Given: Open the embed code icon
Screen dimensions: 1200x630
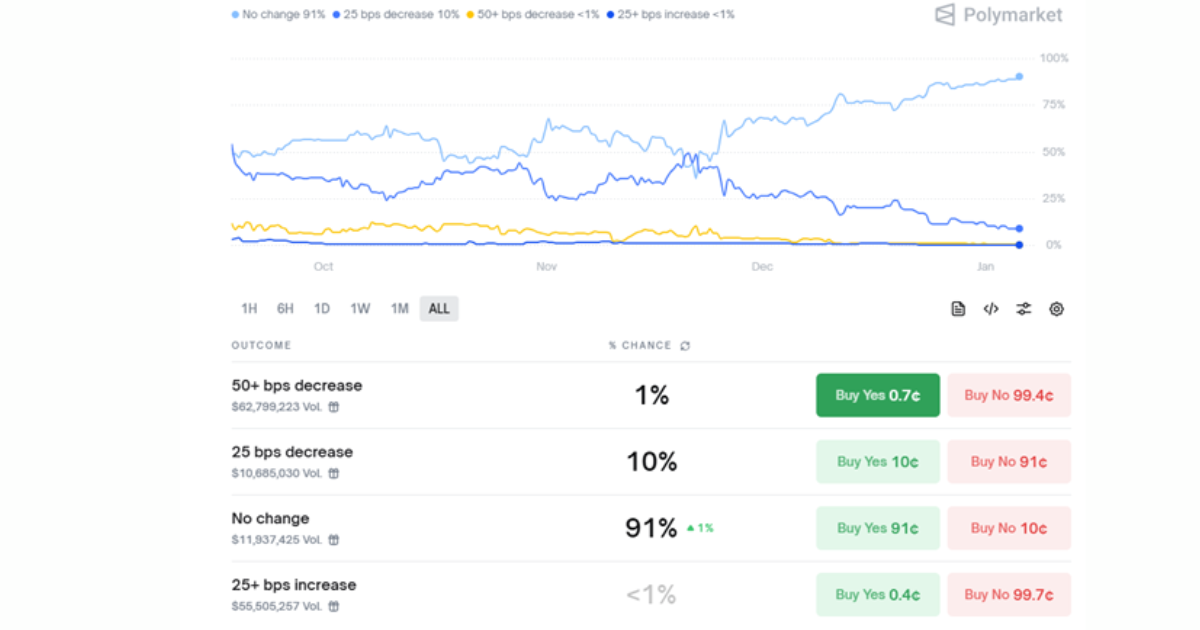Looking at the screenshot, I should (x=990, y=309).
